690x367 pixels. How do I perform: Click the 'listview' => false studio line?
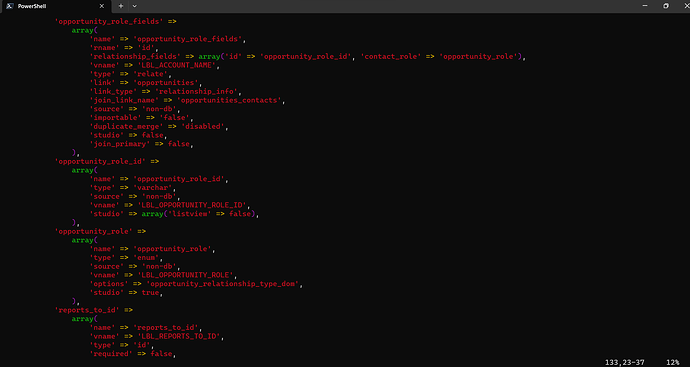coord(174,214)
